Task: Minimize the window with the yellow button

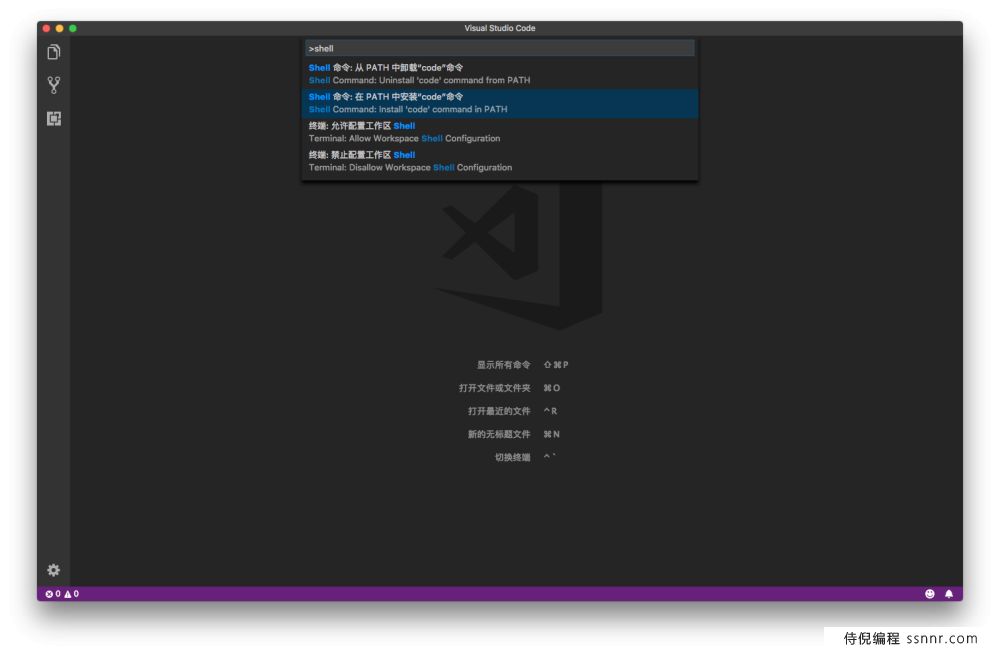Action: 59,28
